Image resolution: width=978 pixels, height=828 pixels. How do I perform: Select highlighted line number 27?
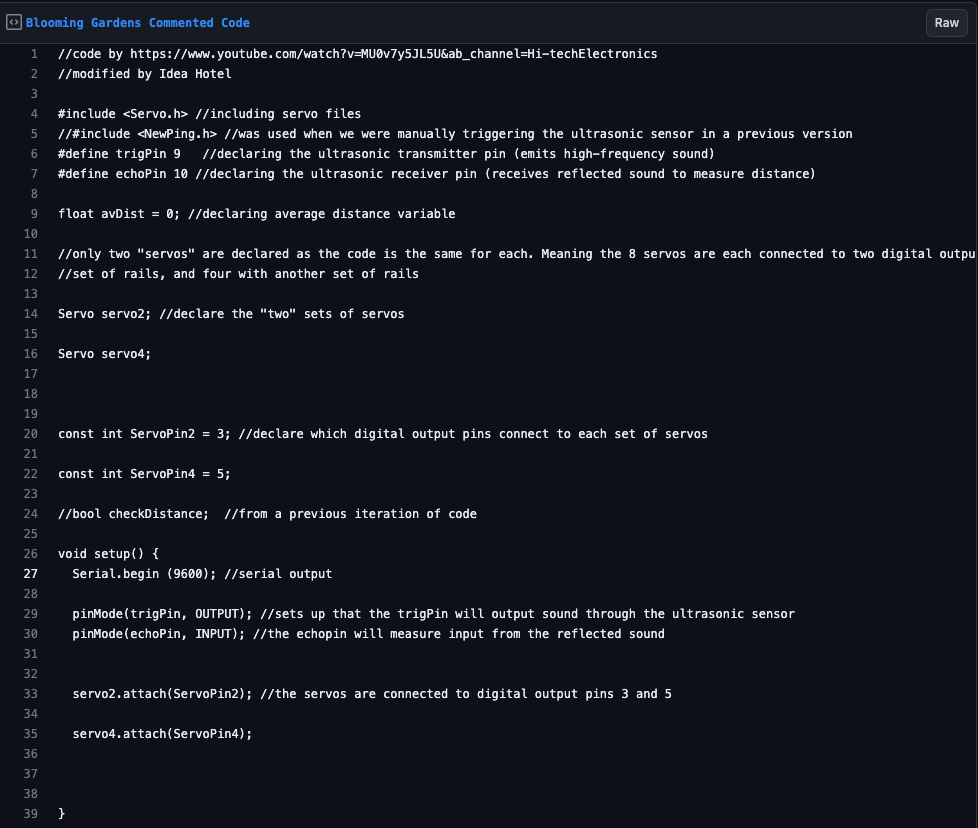coord(31,574)
